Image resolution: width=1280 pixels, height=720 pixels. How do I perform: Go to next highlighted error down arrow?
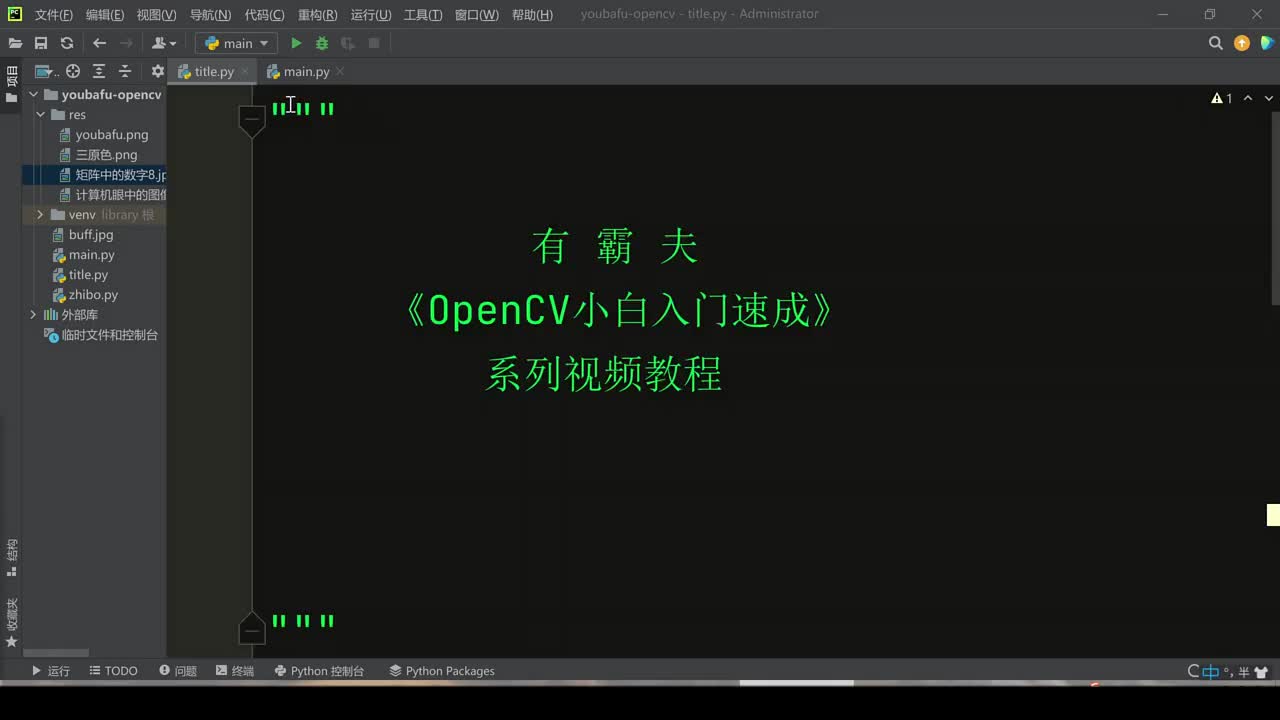[1269, 98]
